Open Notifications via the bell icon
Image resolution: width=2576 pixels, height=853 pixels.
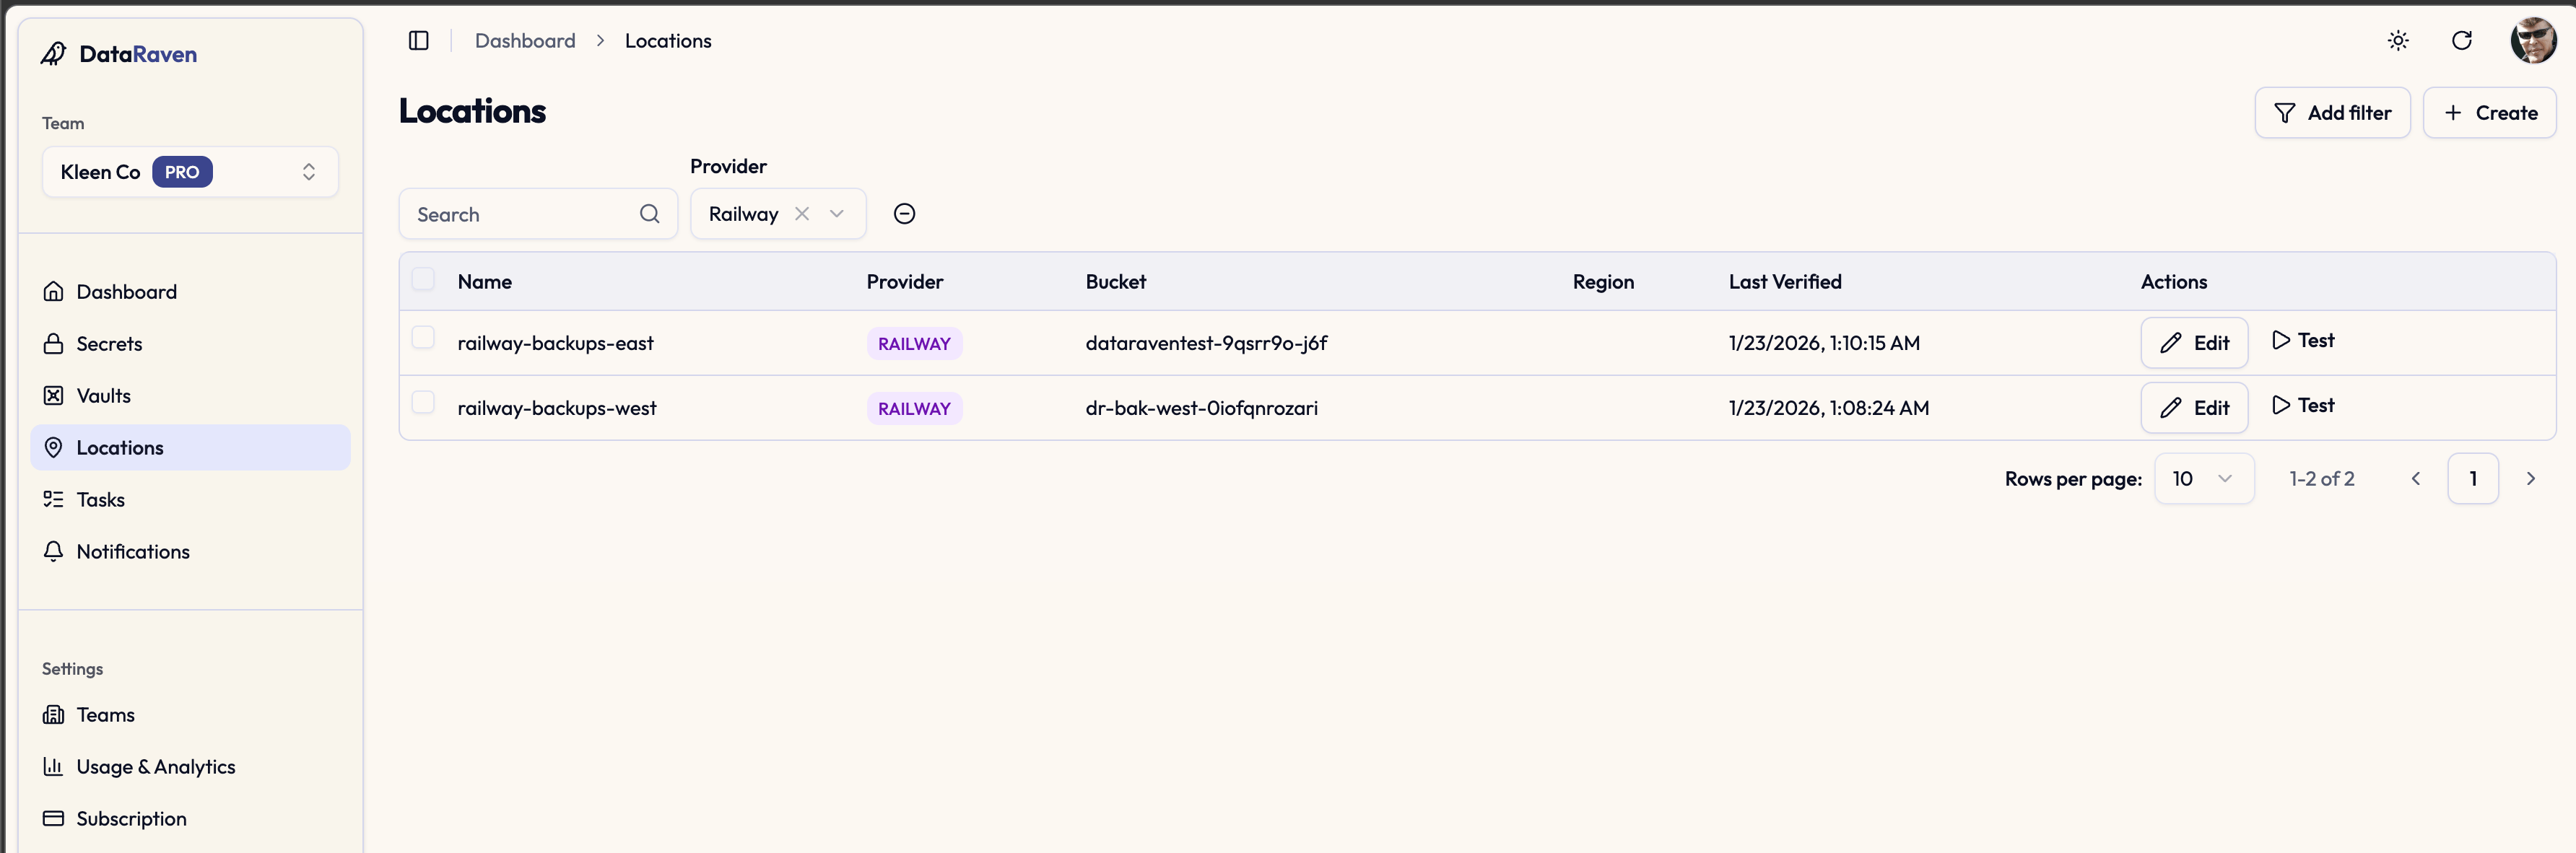click(x=54, y=551)
